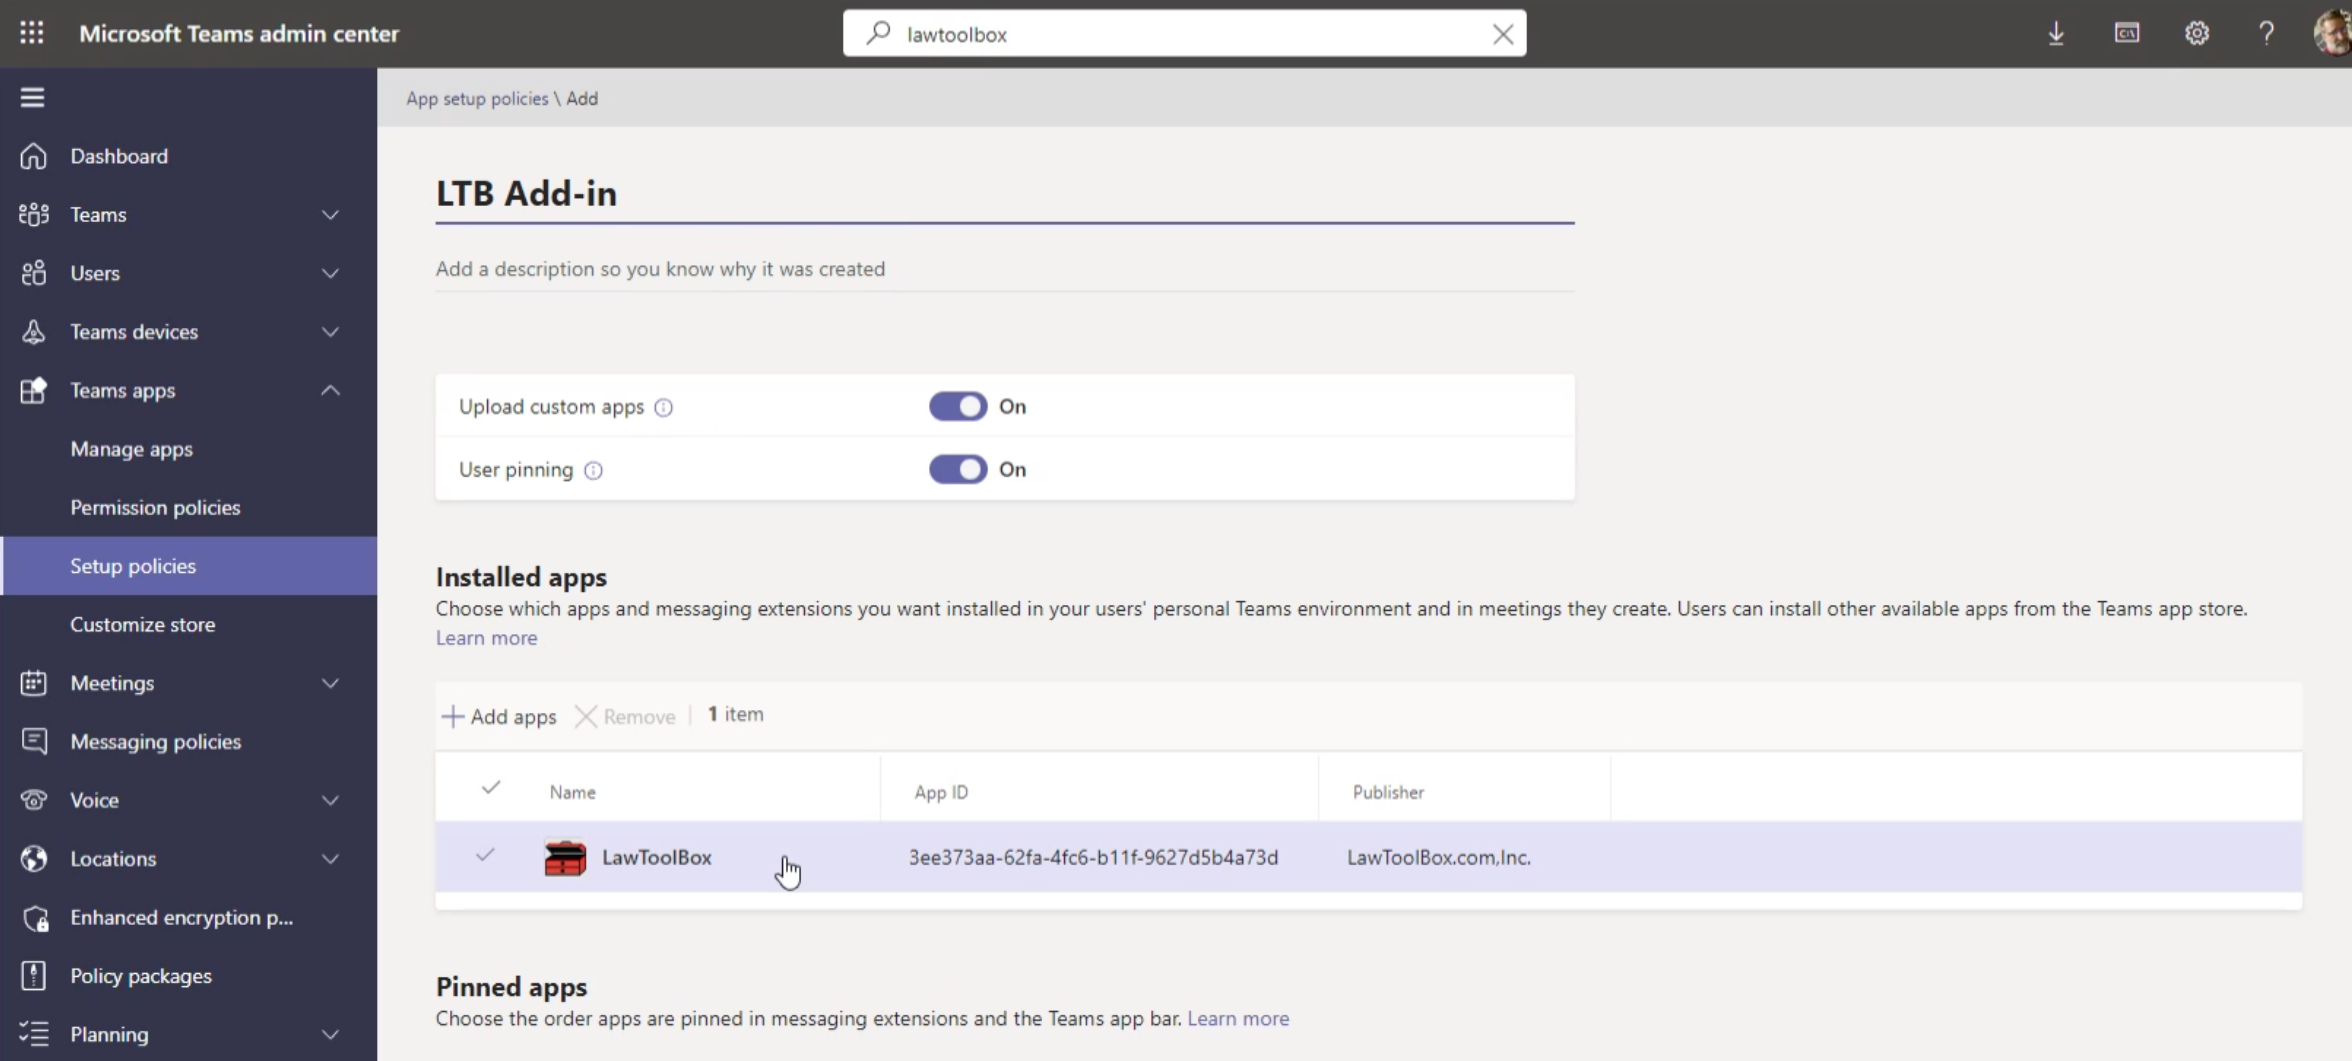Image resolution: width=2352 pixels, height=1061 pixels.
Task: Open the help question mark icon
Action: [2267, 33]
